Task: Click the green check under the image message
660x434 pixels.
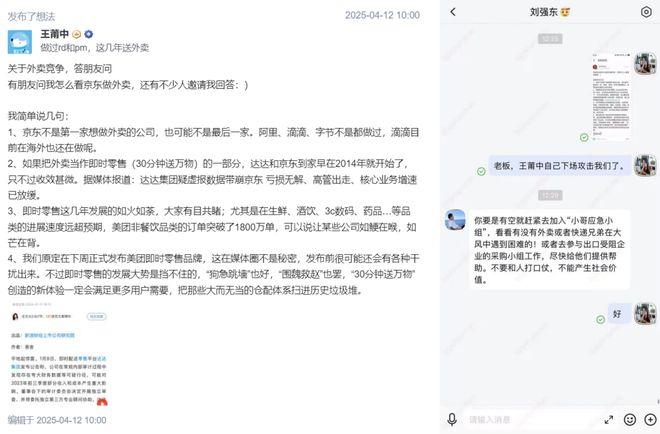Action: click(584, 137)
